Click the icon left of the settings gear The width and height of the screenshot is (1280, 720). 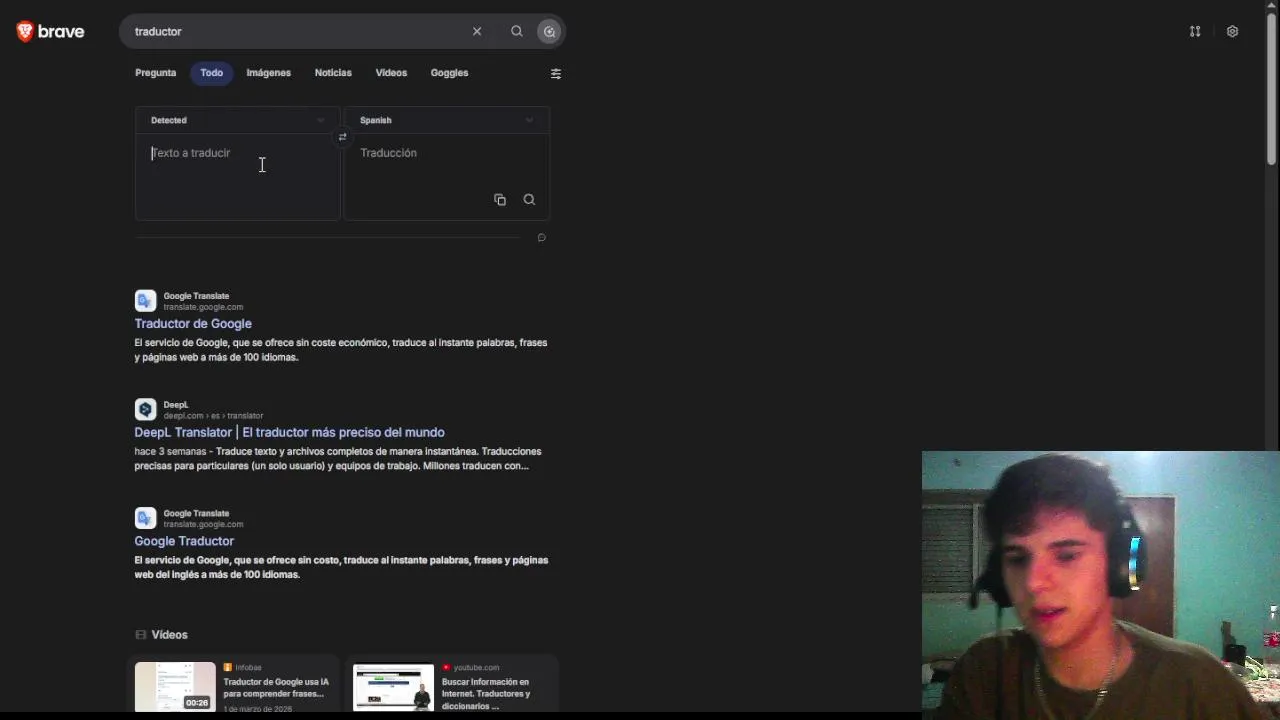[x=1195, y=31]
